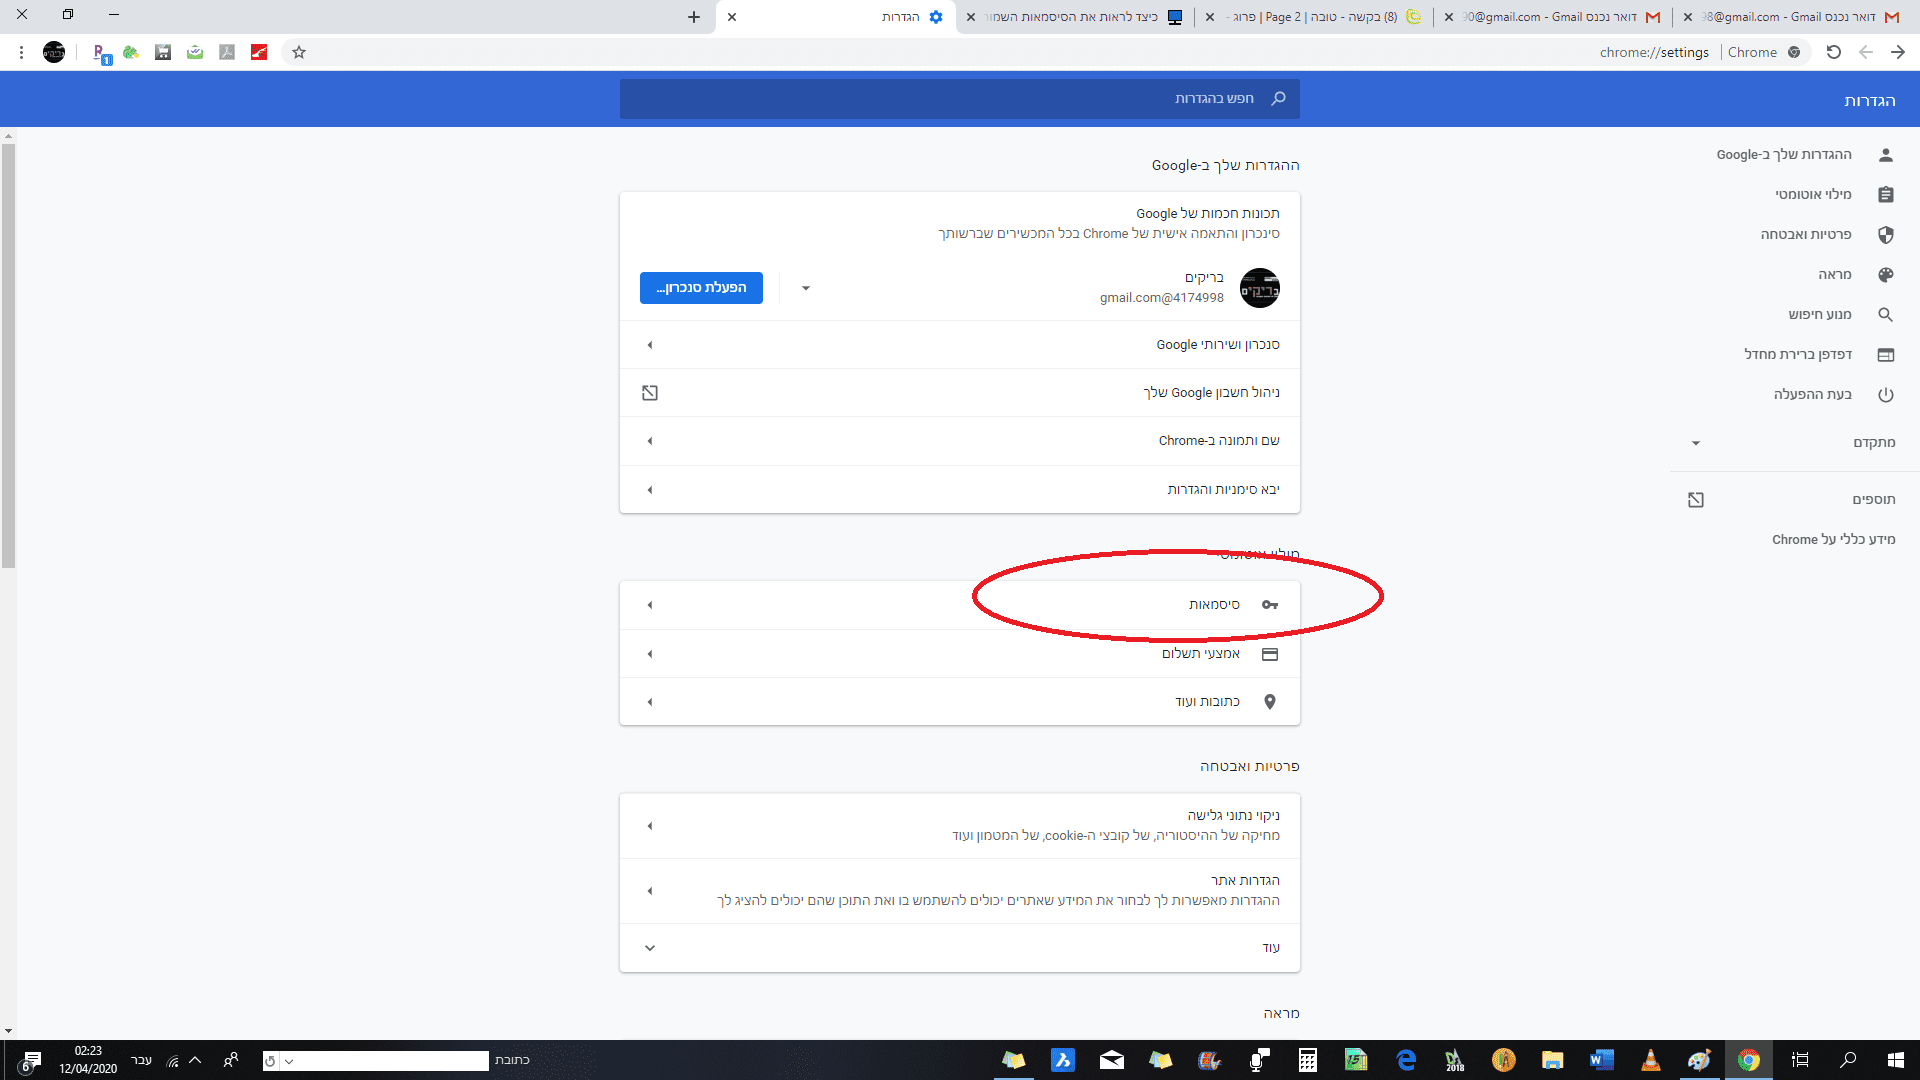Select the Search engine sidebar item
The image size is (1920, 1080).
click(1819, 315)
